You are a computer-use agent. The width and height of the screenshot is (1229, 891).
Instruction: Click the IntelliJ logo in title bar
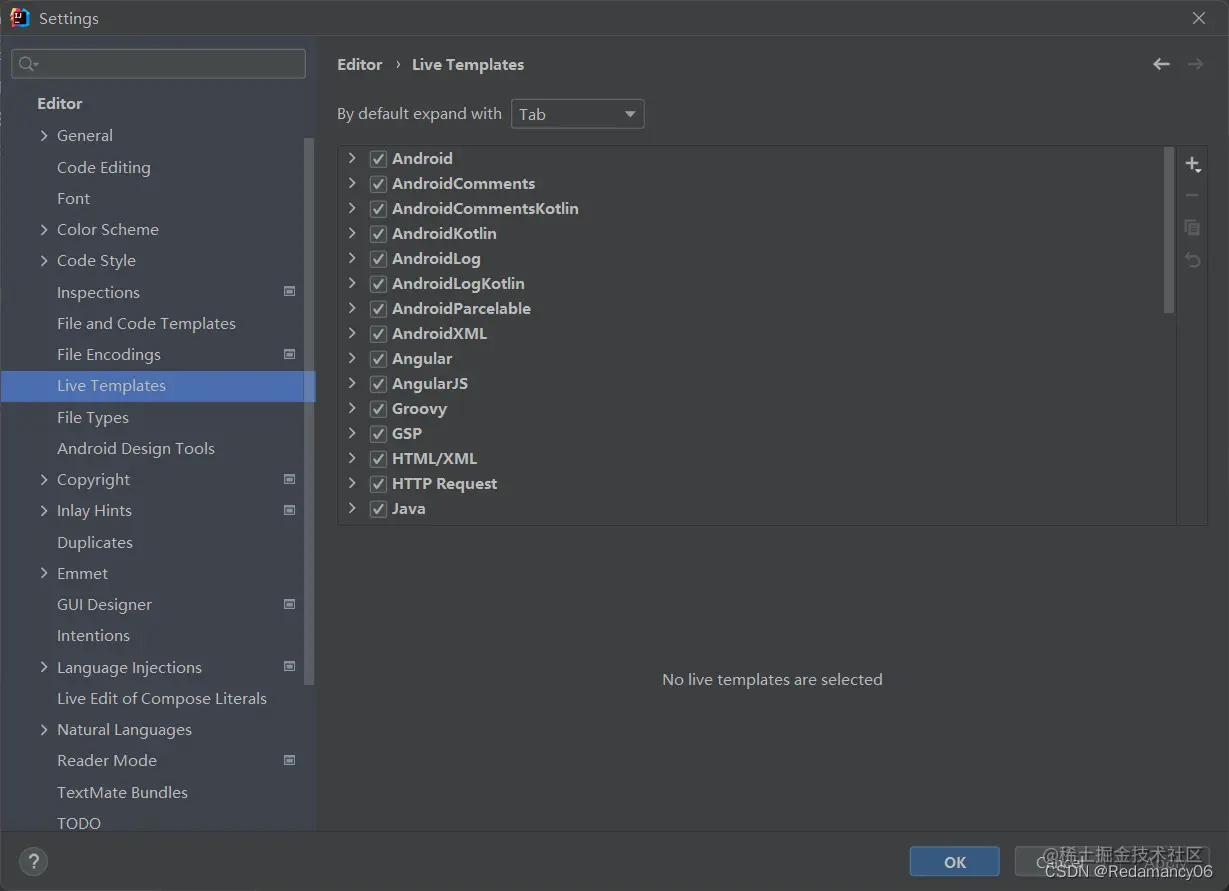pyautogui.click(x=20, y=18)
